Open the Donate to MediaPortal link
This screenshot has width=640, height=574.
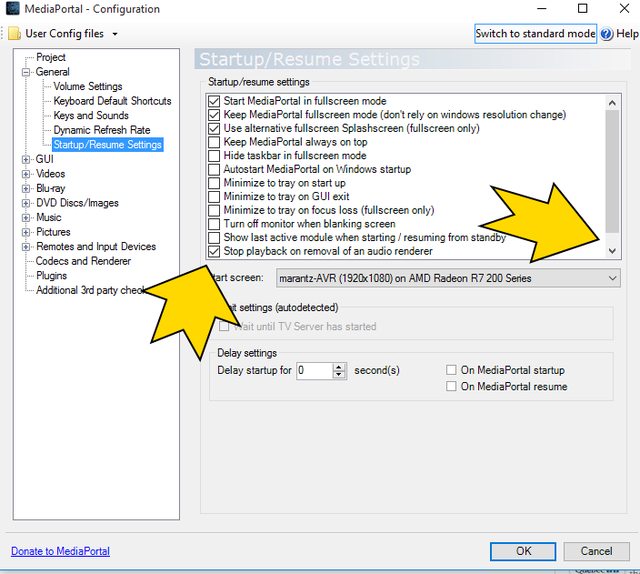(x=60, y=551)
